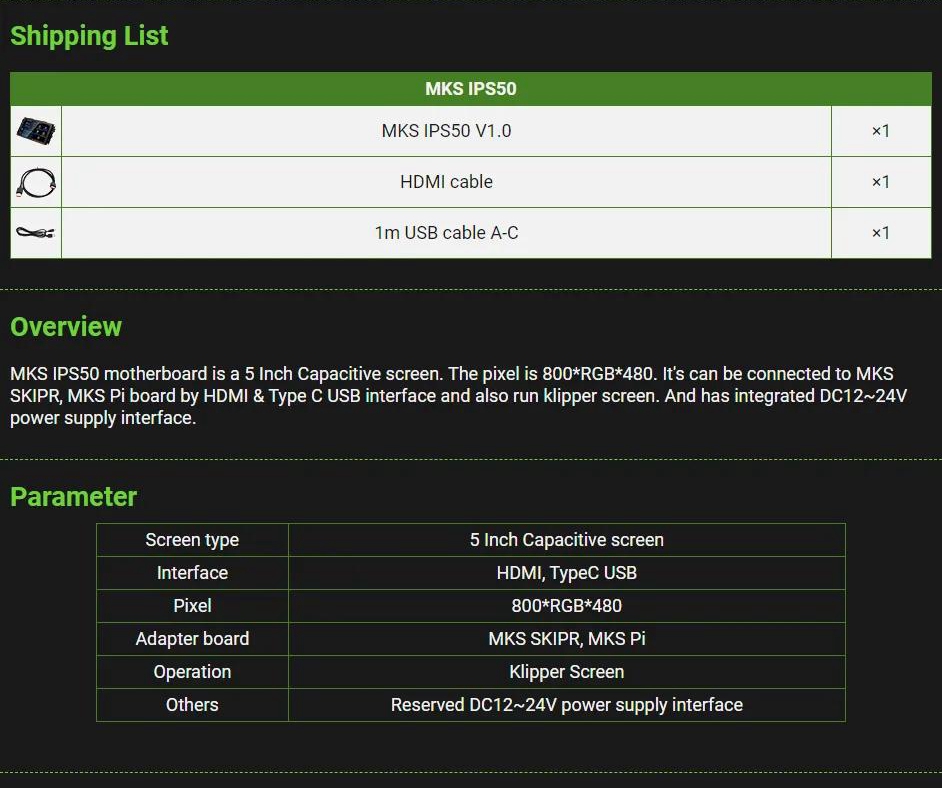The height and width of the screenshot is (788, 942).
Task: Select the Shipping List heading
Action: point(89,36)
